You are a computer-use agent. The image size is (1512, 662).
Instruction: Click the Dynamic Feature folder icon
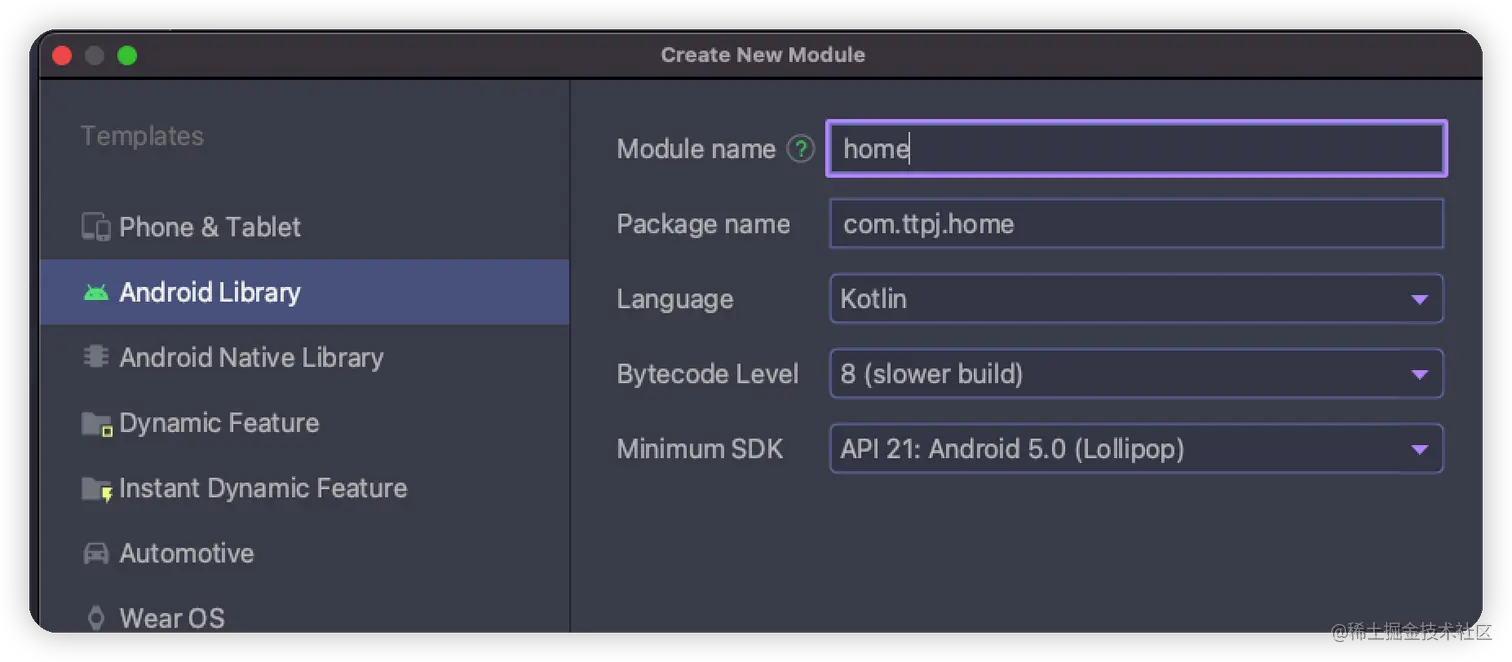click(97, 424)
